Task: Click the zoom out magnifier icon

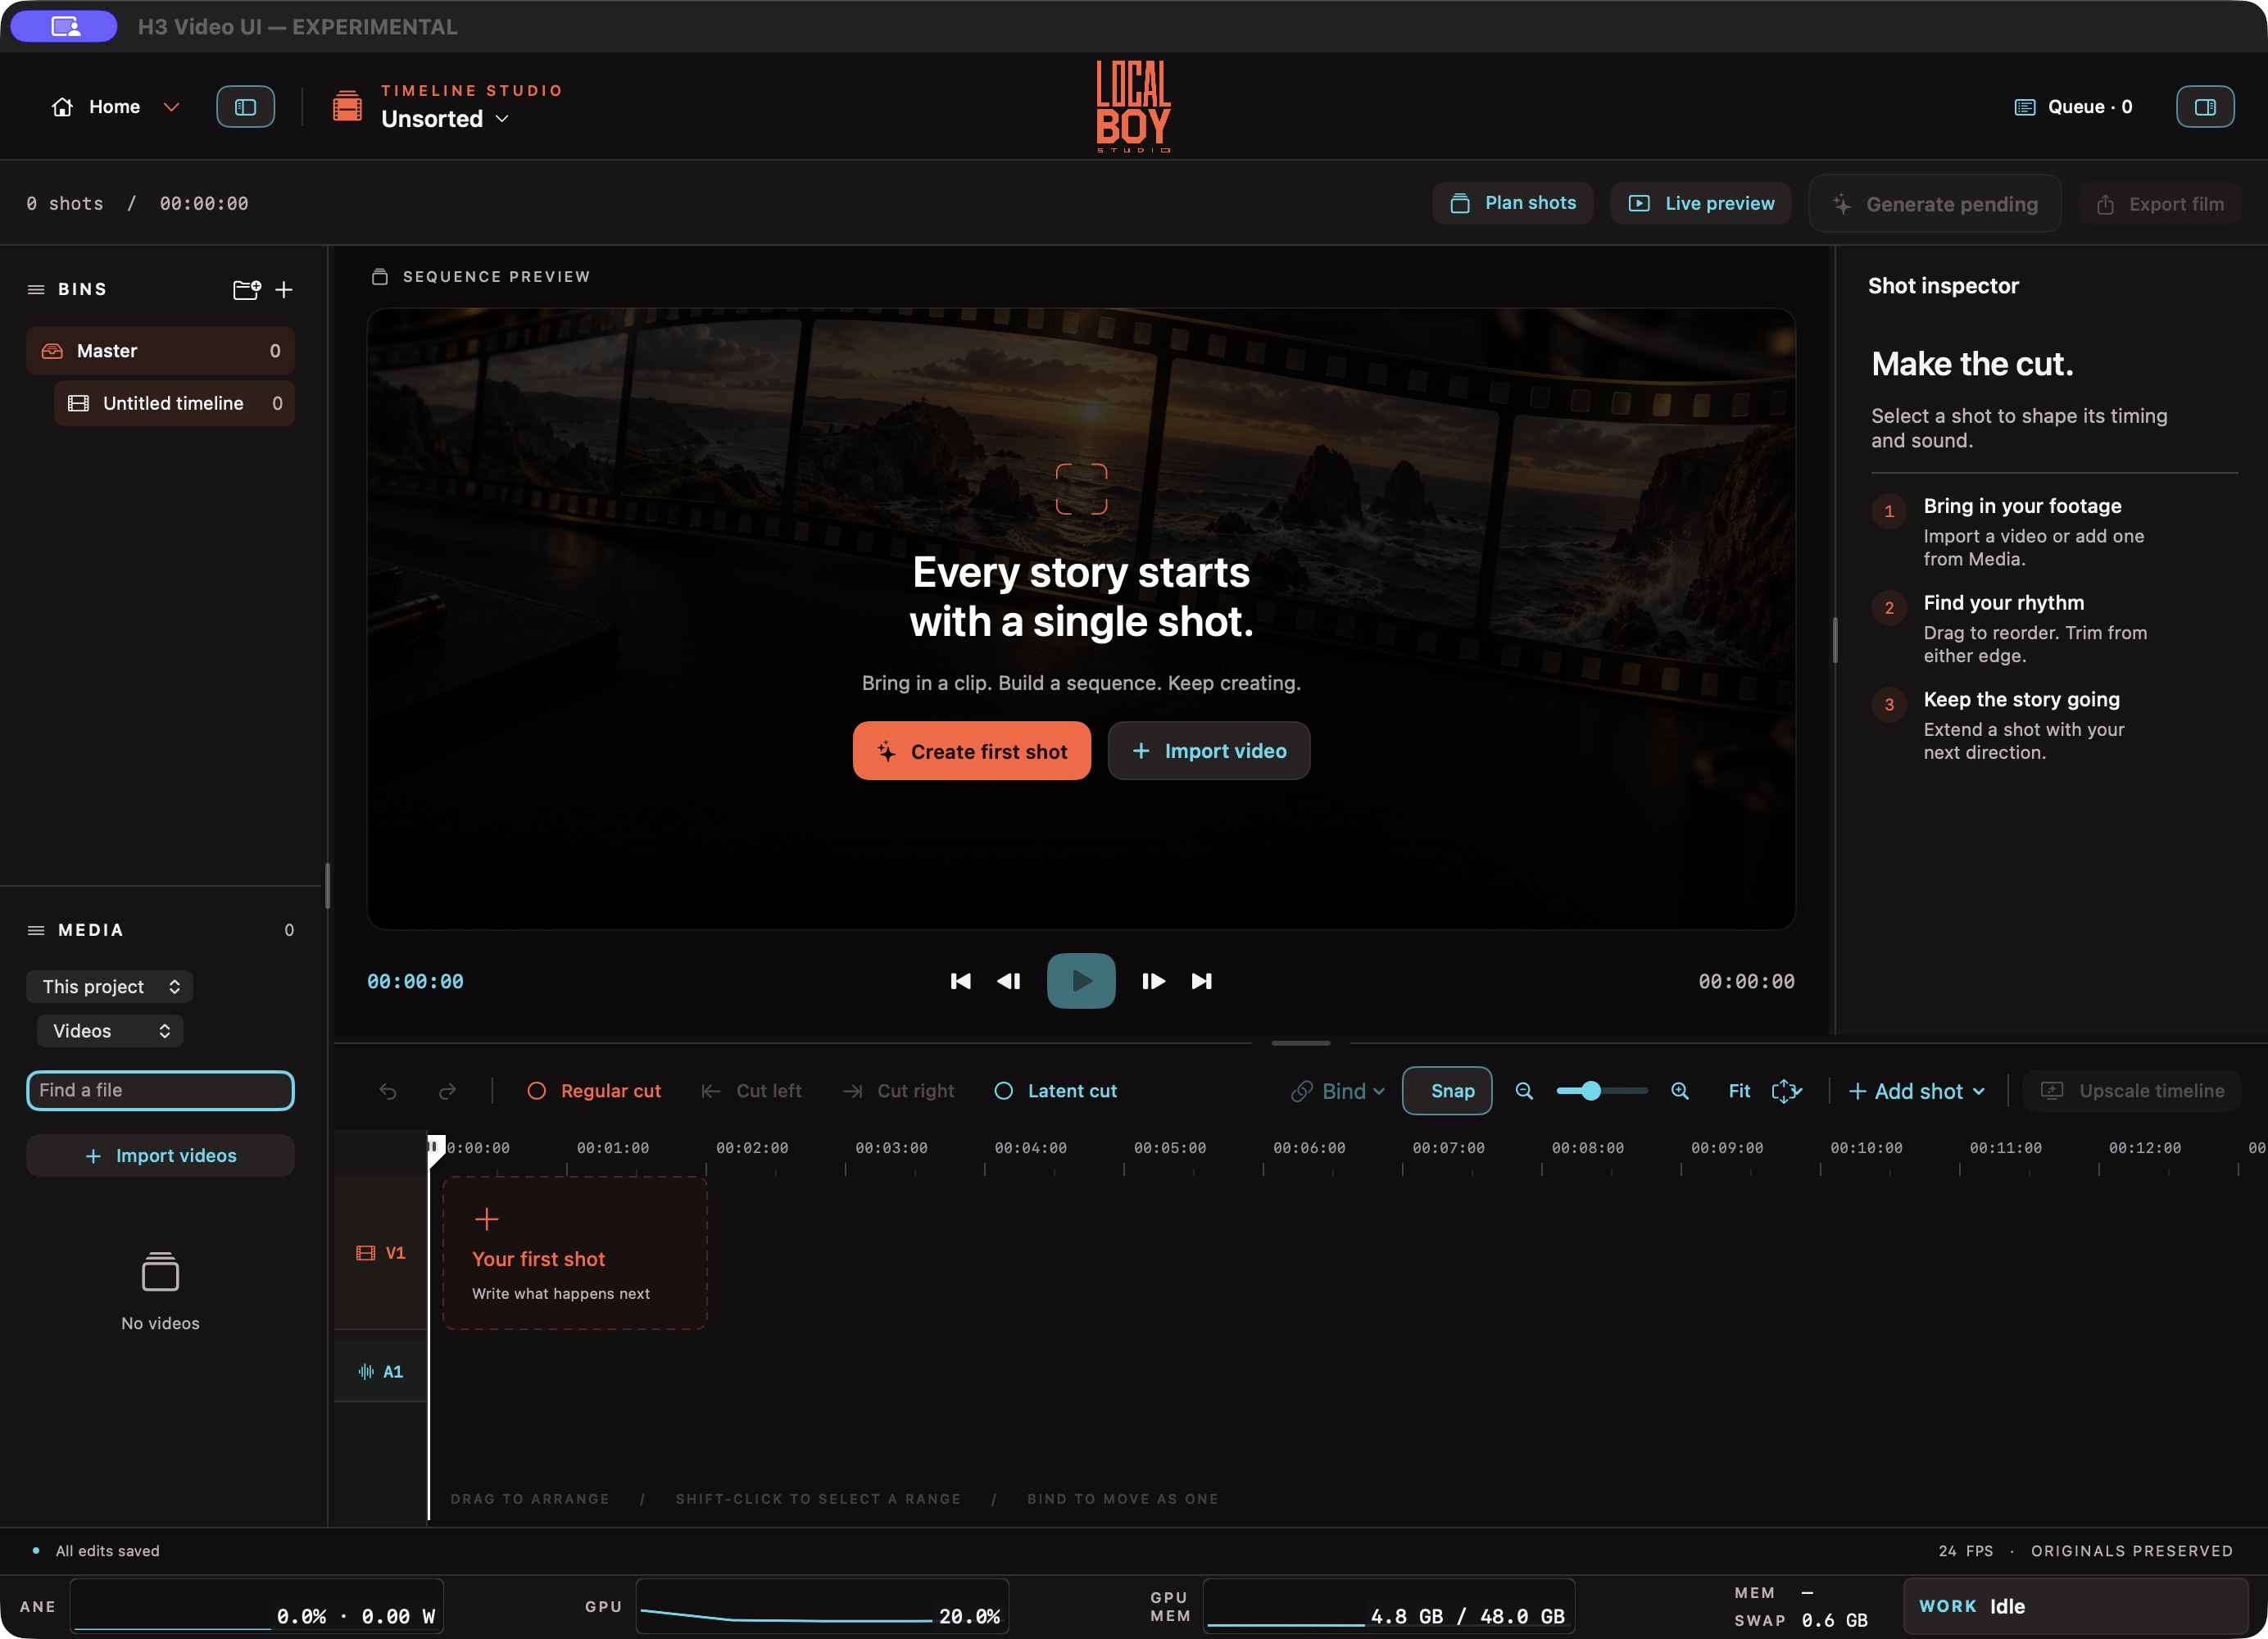Action: click(1524, 1091)
